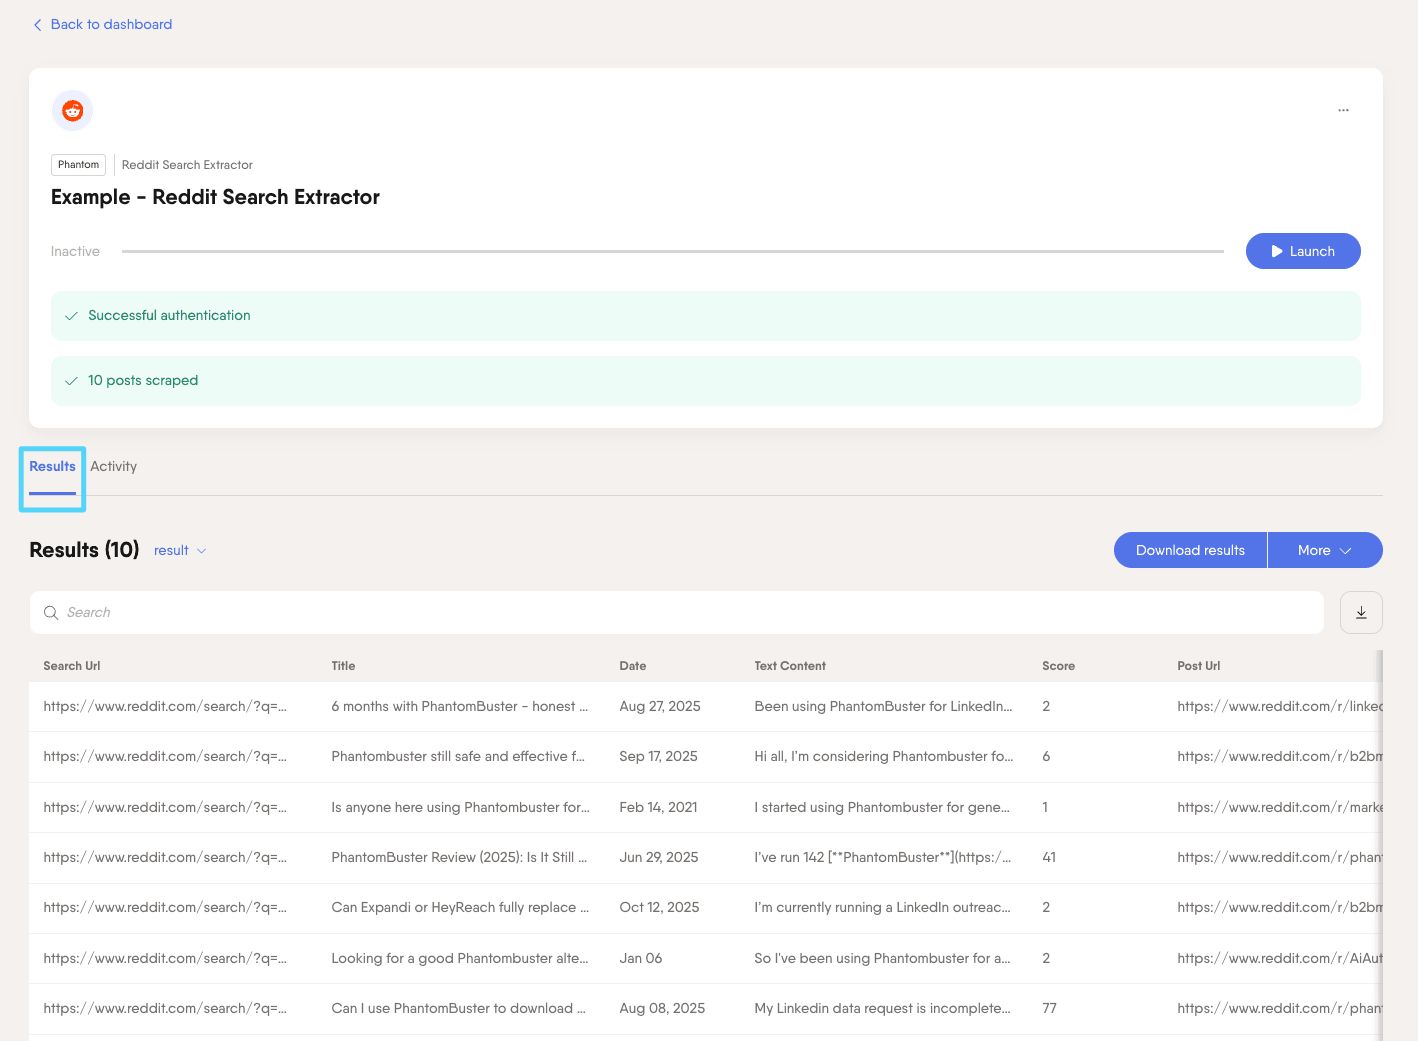Click text 'I started using Phantombuster for gene...'
This screenshot has width=1418, height=1041.
(x=882, y=808)
